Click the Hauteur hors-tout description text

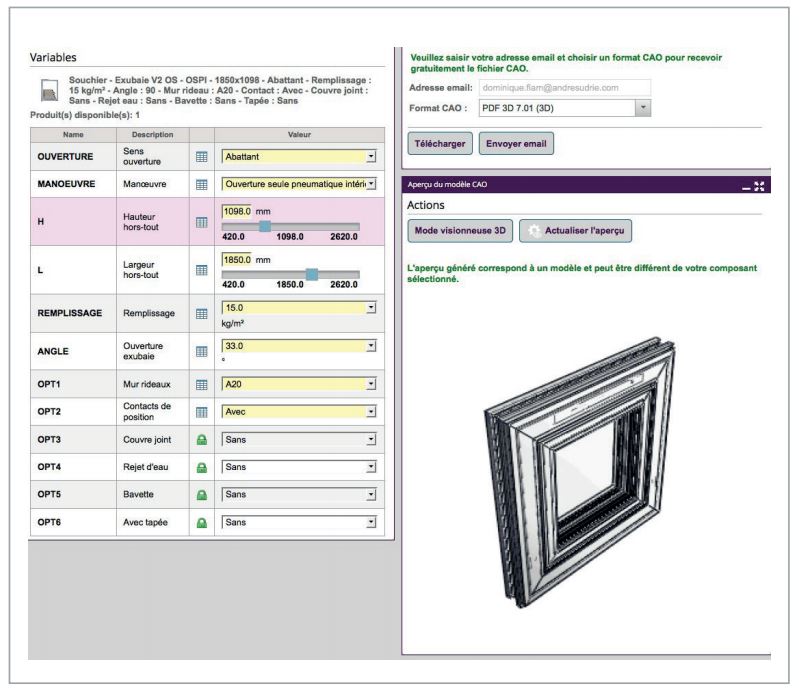[x=141, y=222]
